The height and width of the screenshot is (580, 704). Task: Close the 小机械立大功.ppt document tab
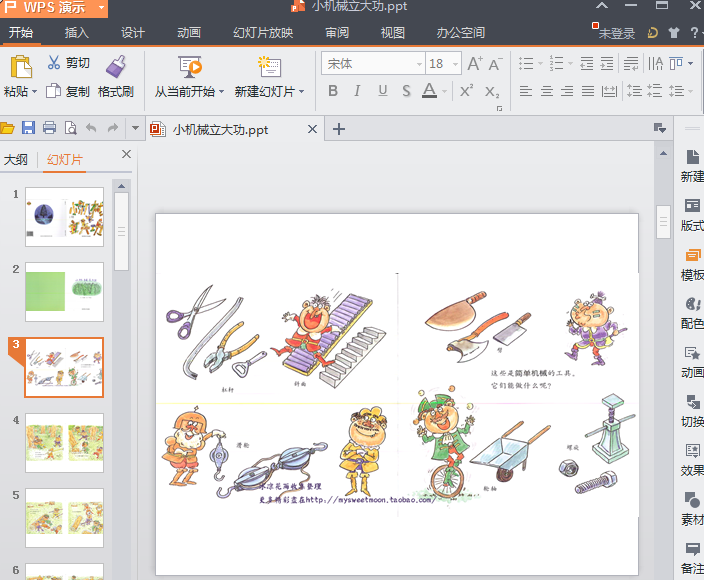[x=312, y=129]
